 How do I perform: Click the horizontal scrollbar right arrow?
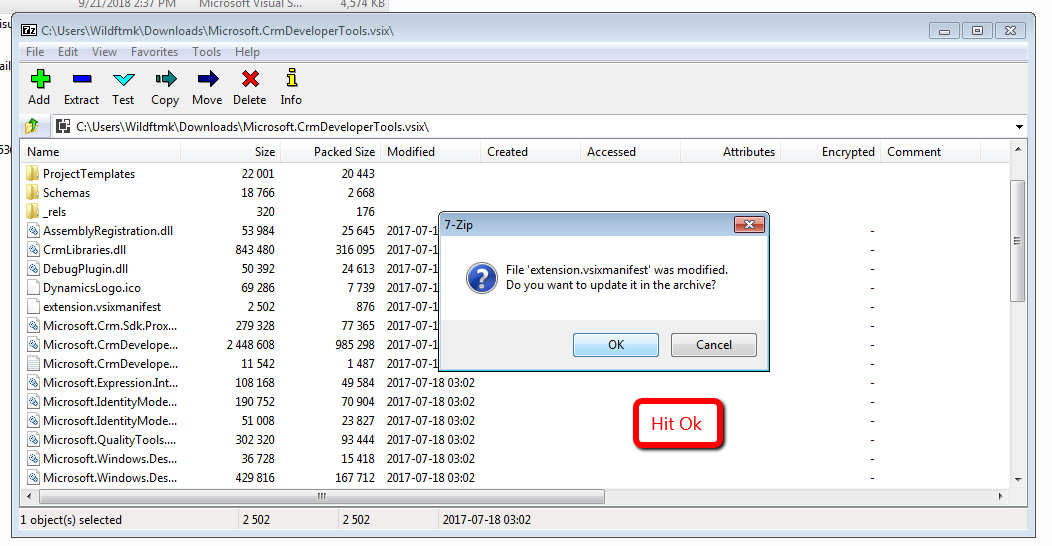1000,496
